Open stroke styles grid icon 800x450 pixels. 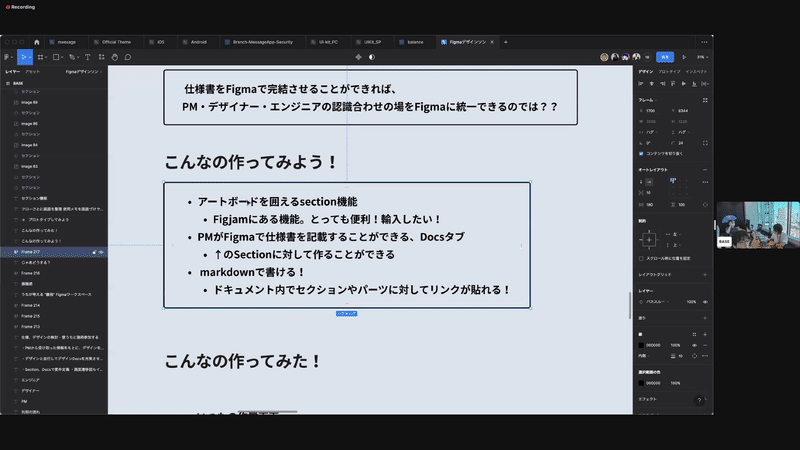coord(694,334)
